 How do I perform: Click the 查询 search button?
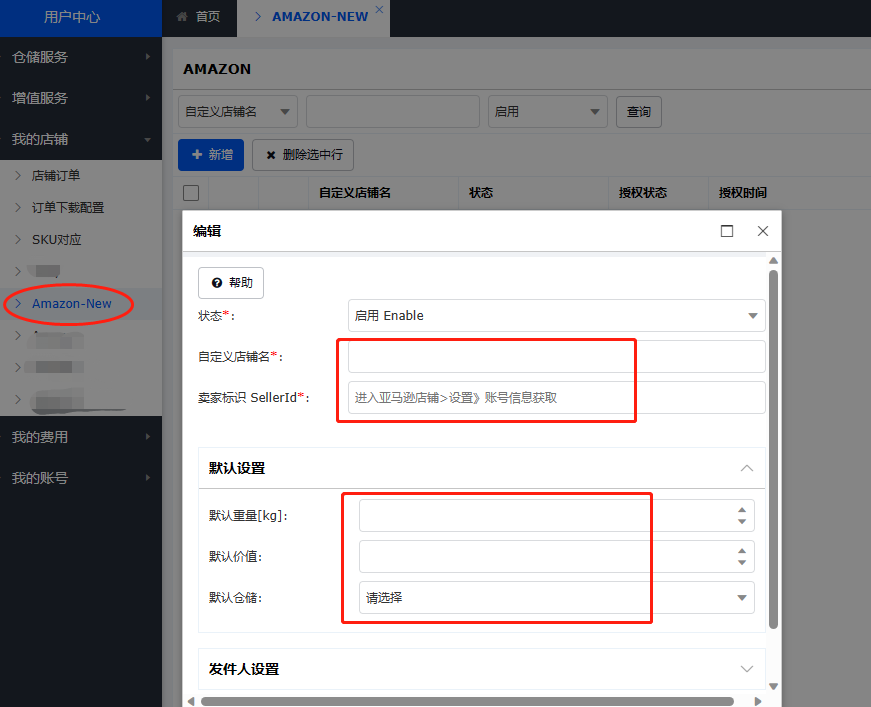[638, 112]
